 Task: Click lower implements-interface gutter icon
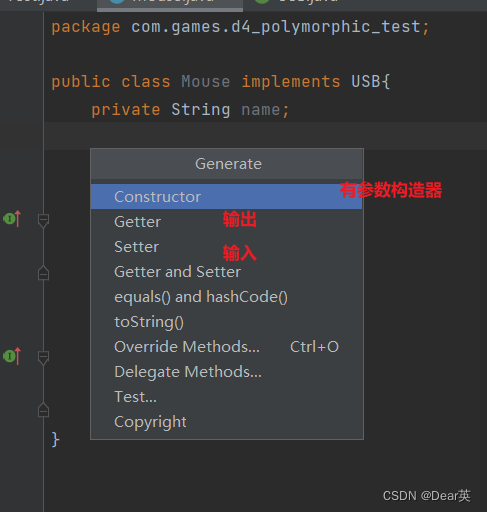coord(12,356)
